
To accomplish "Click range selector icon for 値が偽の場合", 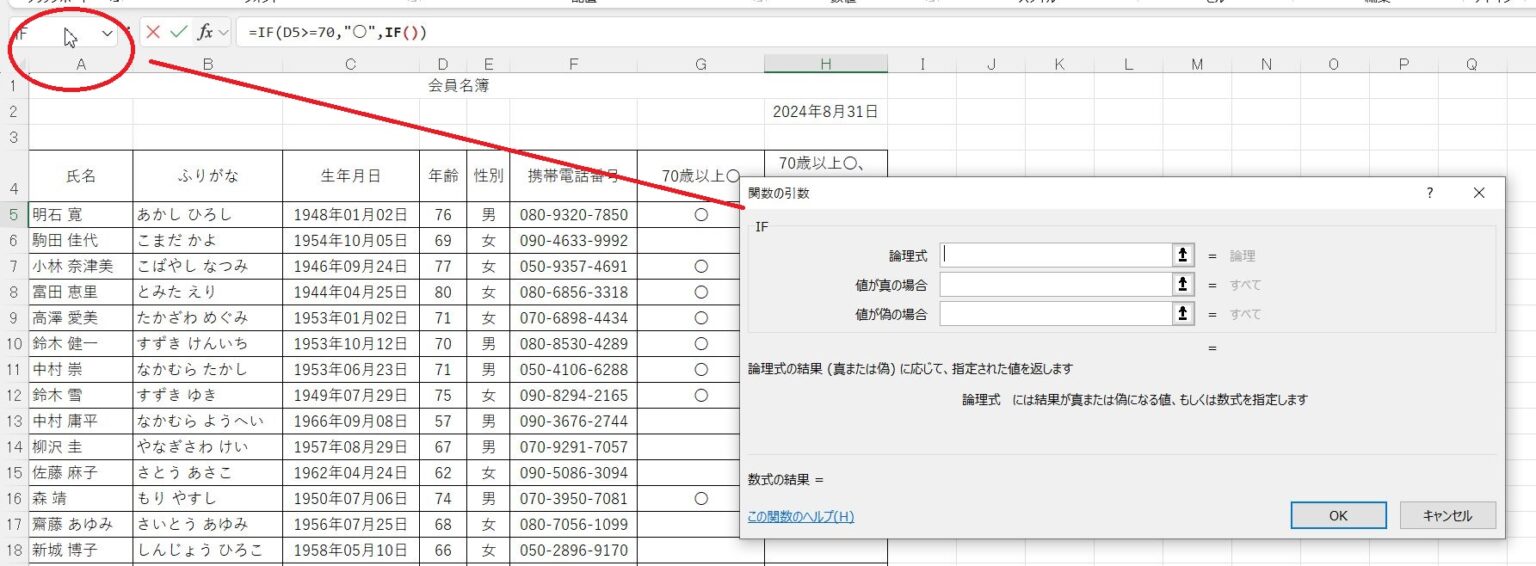I will (x=1183, y=314).
